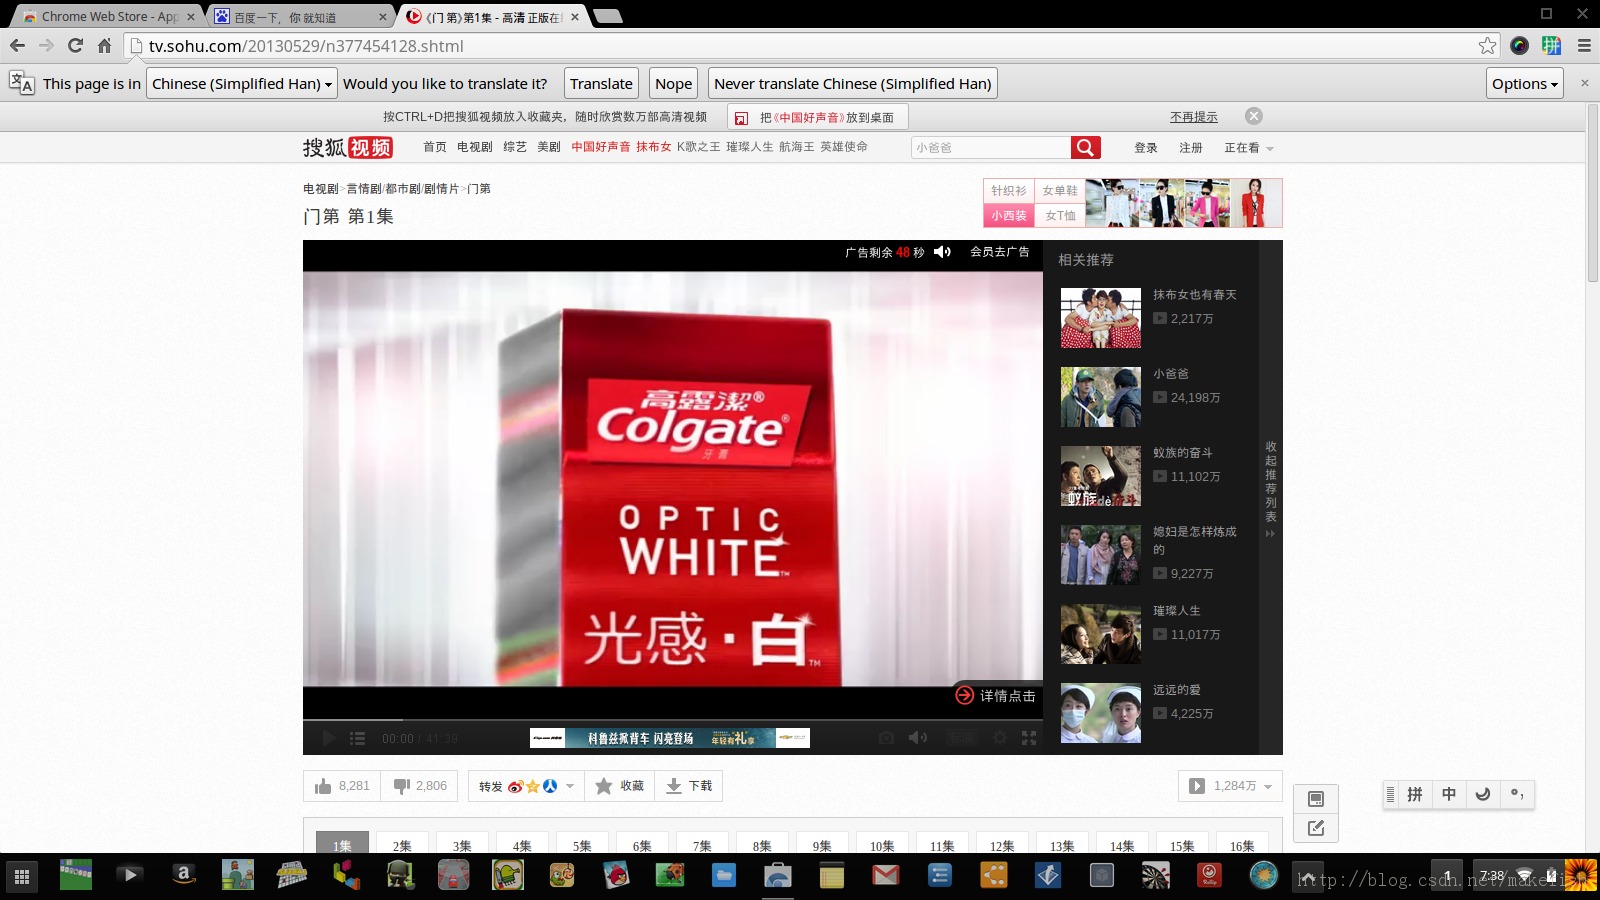Click the 详情点击 arrow icon on ad
Screen dimensions: 1600x900
965,695
